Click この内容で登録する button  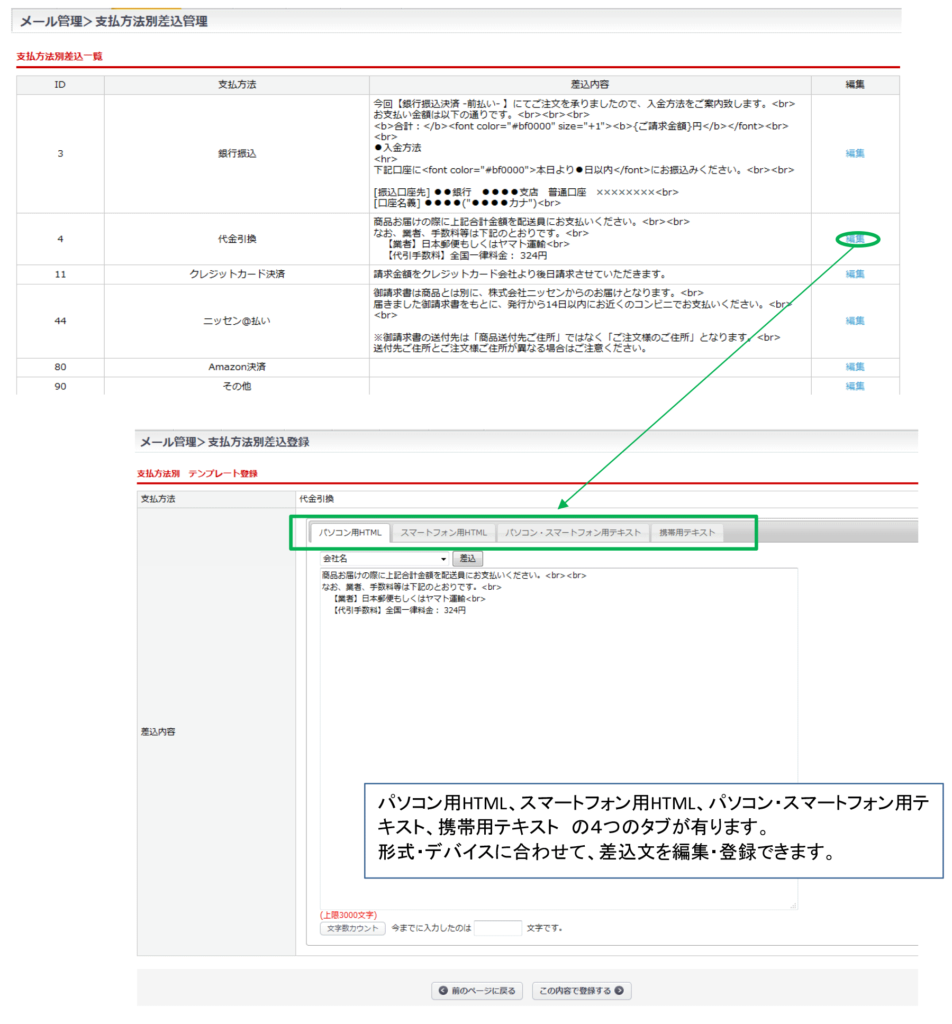click(x=581, y=991)
